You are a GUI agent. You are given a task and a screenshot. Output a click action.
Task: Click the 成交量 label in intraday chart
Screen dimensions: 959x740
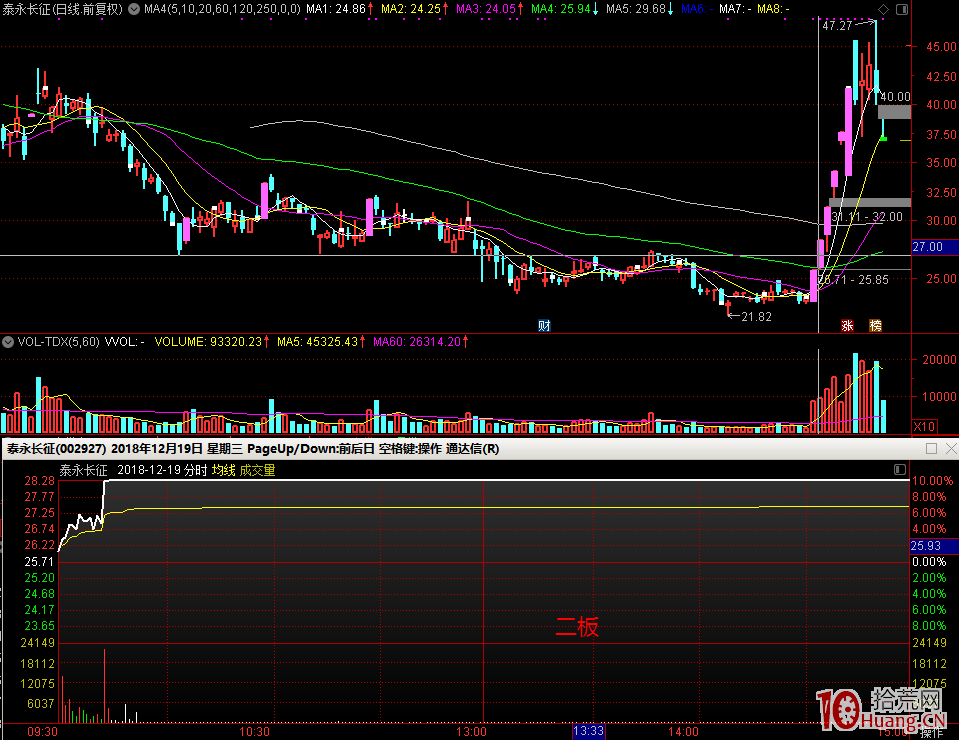click(257, 470)
